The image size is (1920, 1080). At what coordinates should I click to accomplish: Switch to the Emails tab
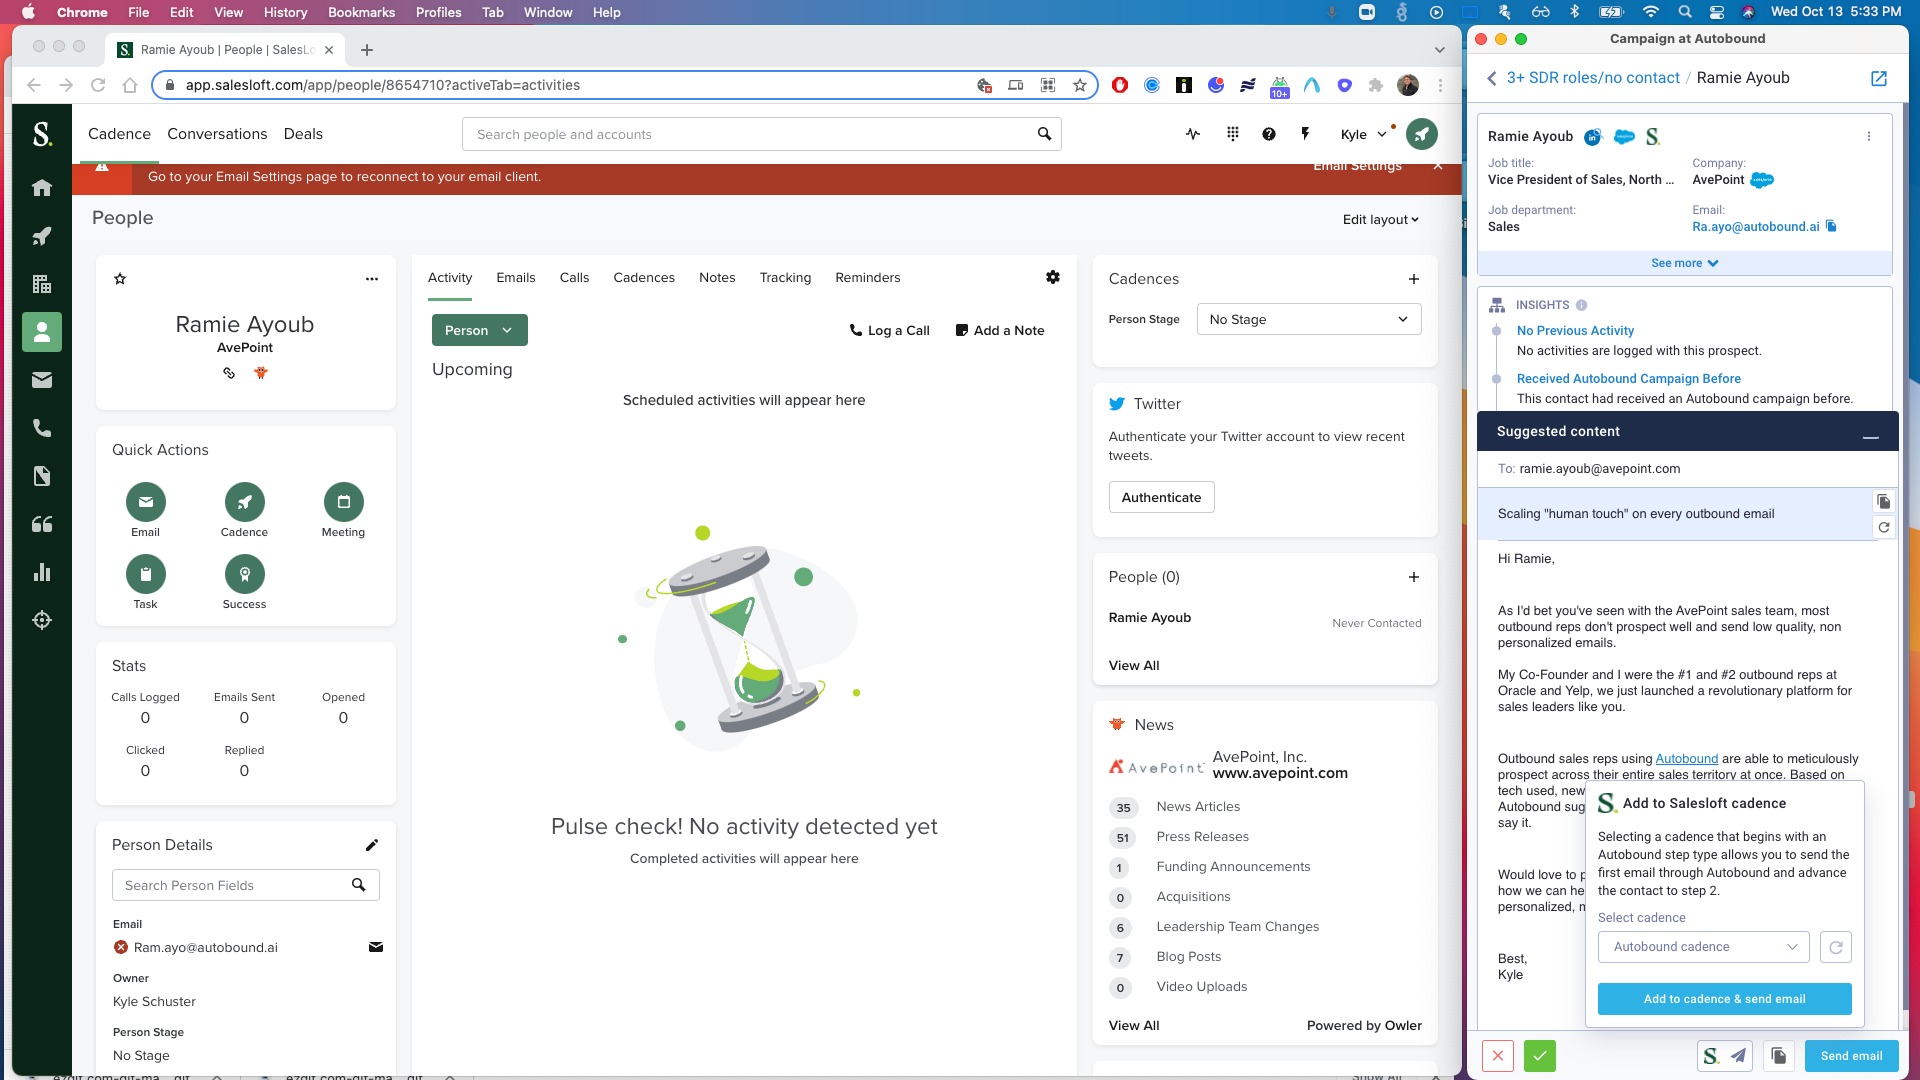(x=515, y=277)
